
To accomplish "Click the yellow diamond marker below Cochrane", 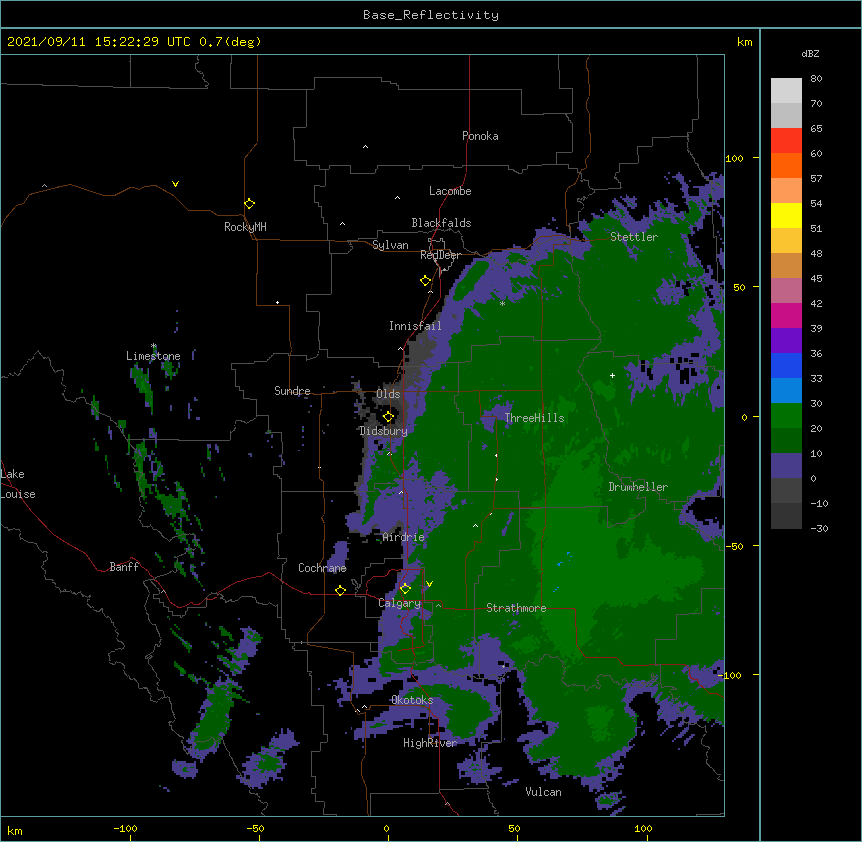I will [340, 590].
